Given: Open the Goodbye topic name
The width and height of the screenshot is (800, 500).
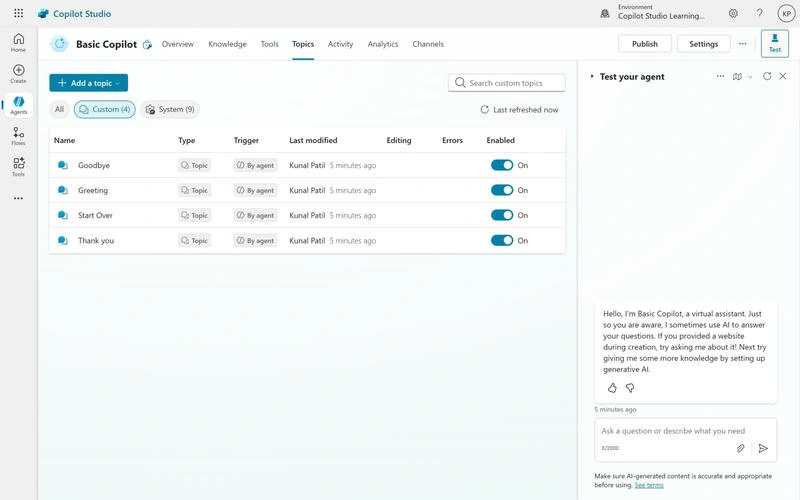Looking at the screenshot, I should click(x=94, y=165).
